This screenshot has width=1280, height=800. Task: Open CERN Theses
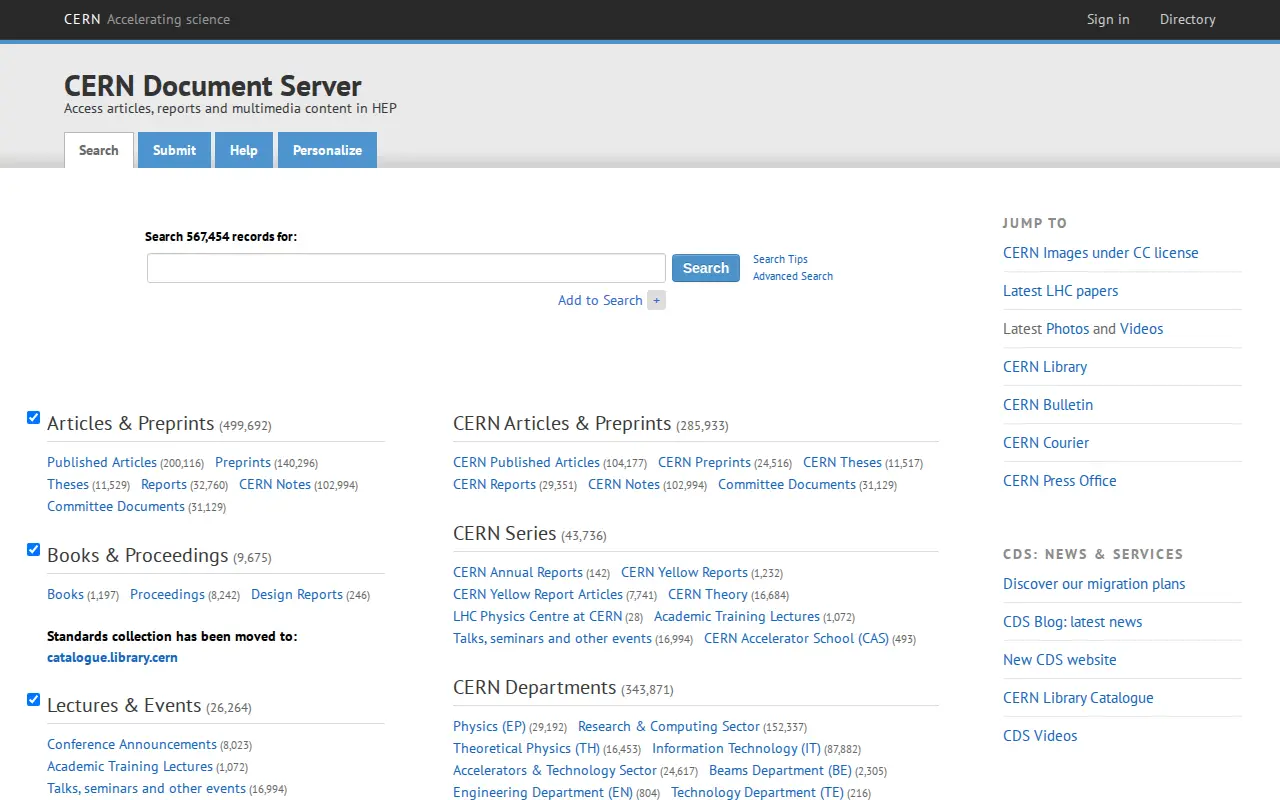click(x=842, y=462)
